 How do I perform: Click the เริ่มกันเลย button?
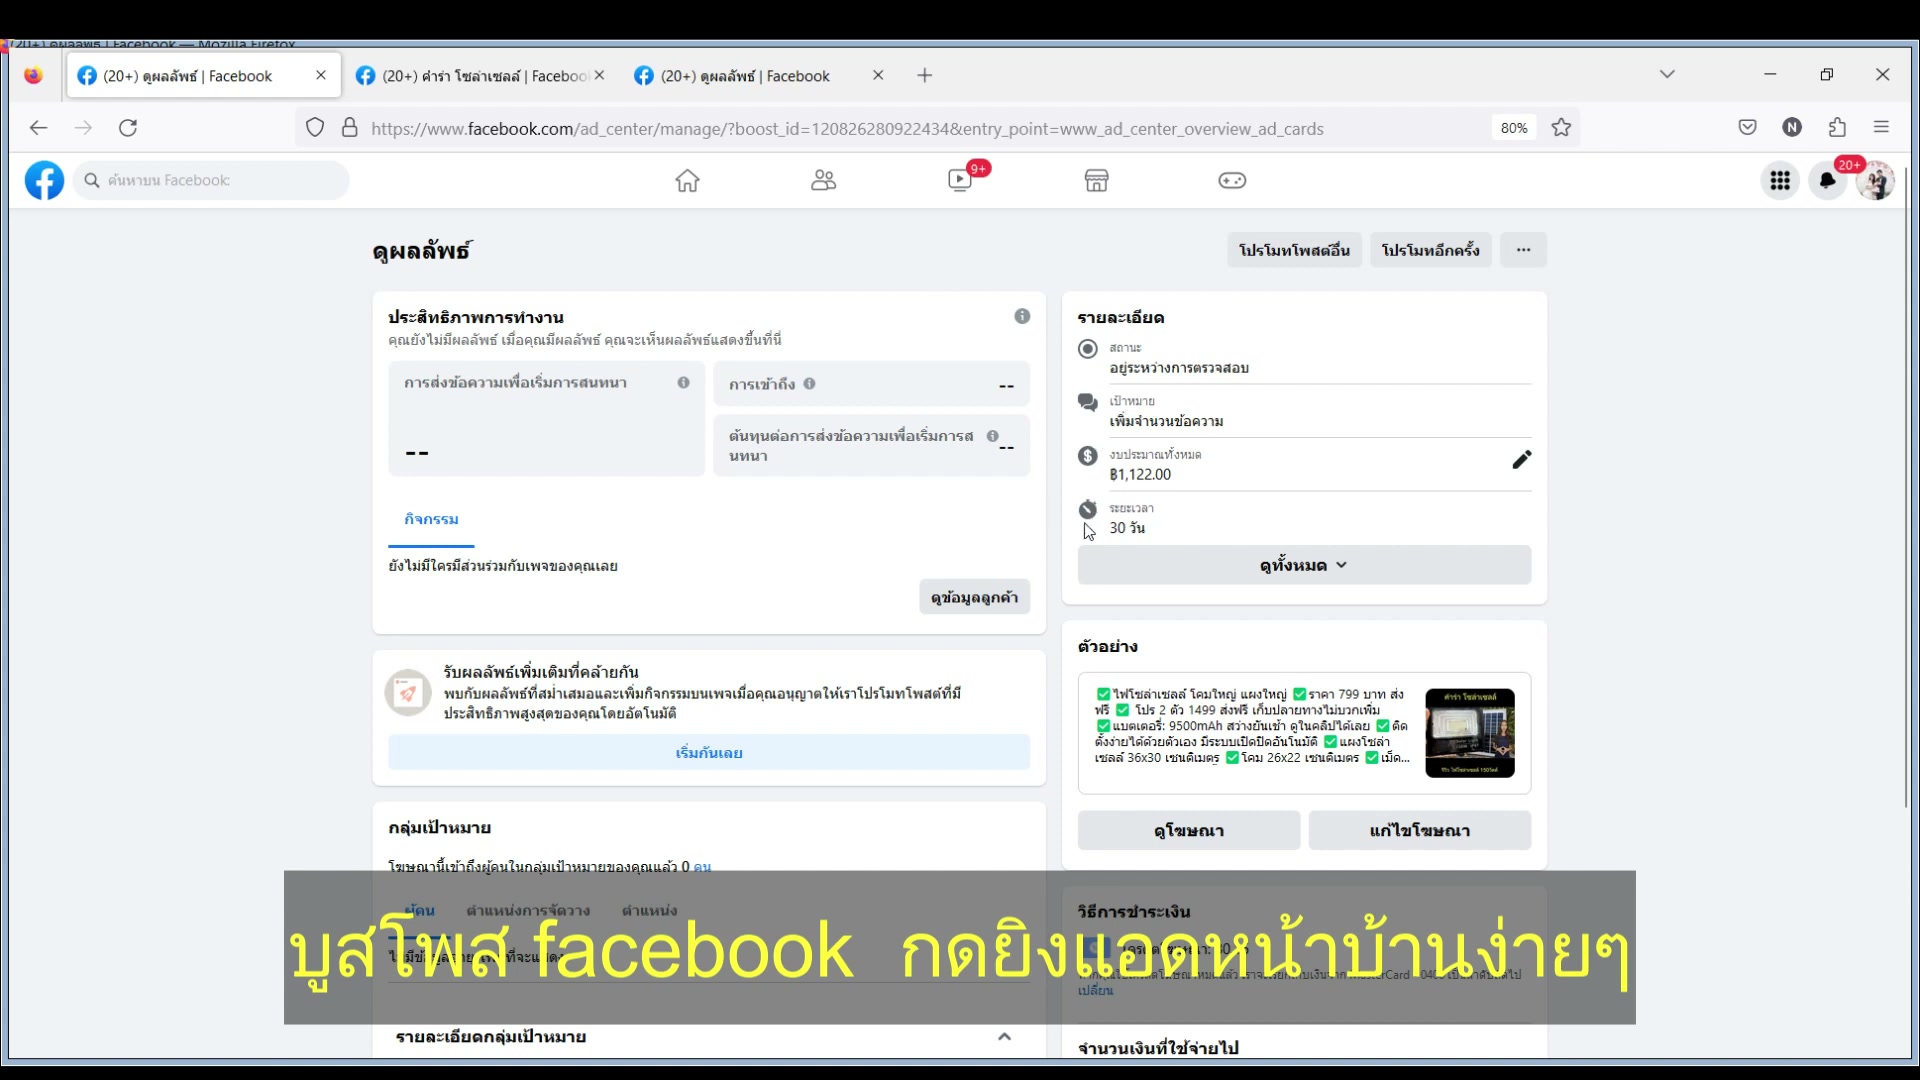(708, 752)
